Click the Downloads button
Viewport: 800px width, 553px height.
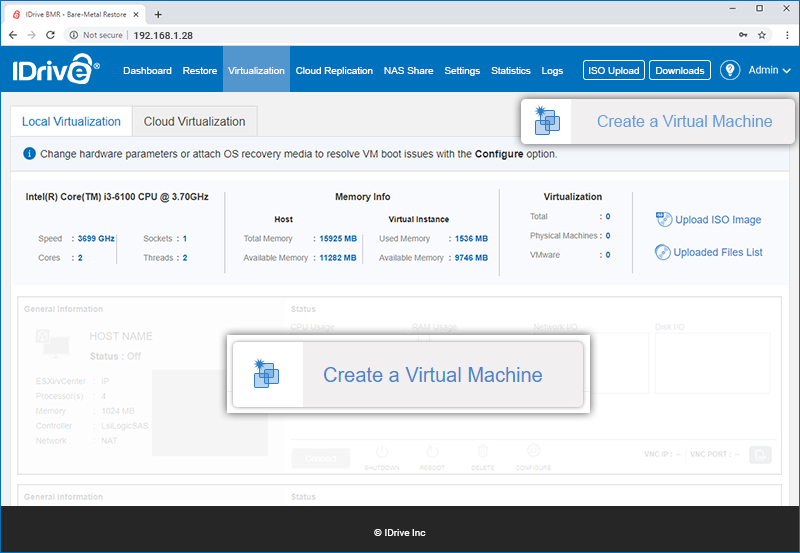point(680,70)
